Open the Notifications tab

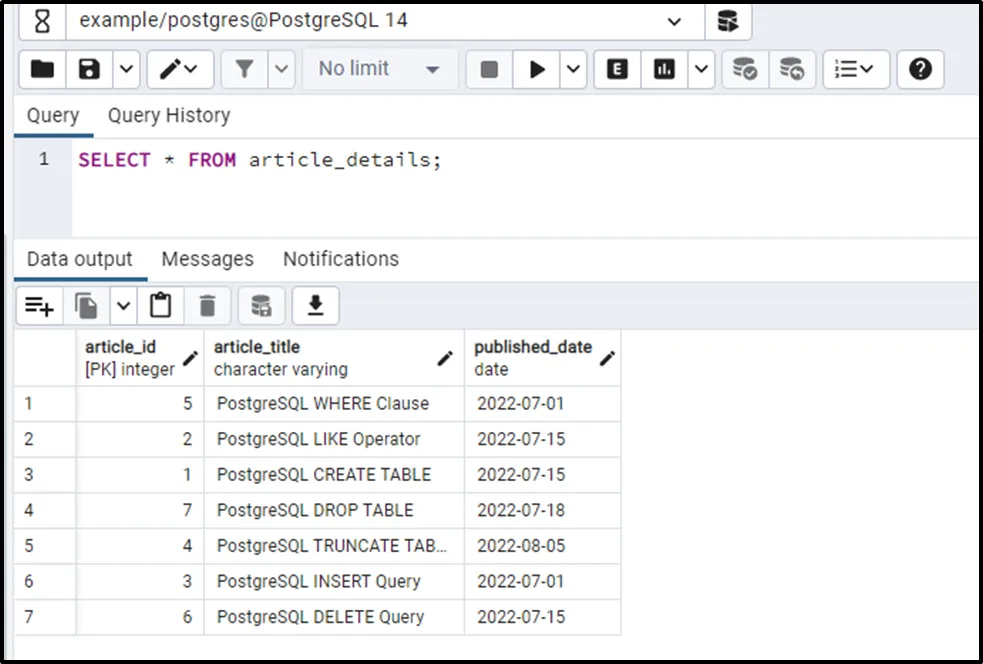[x=340, y=259]
